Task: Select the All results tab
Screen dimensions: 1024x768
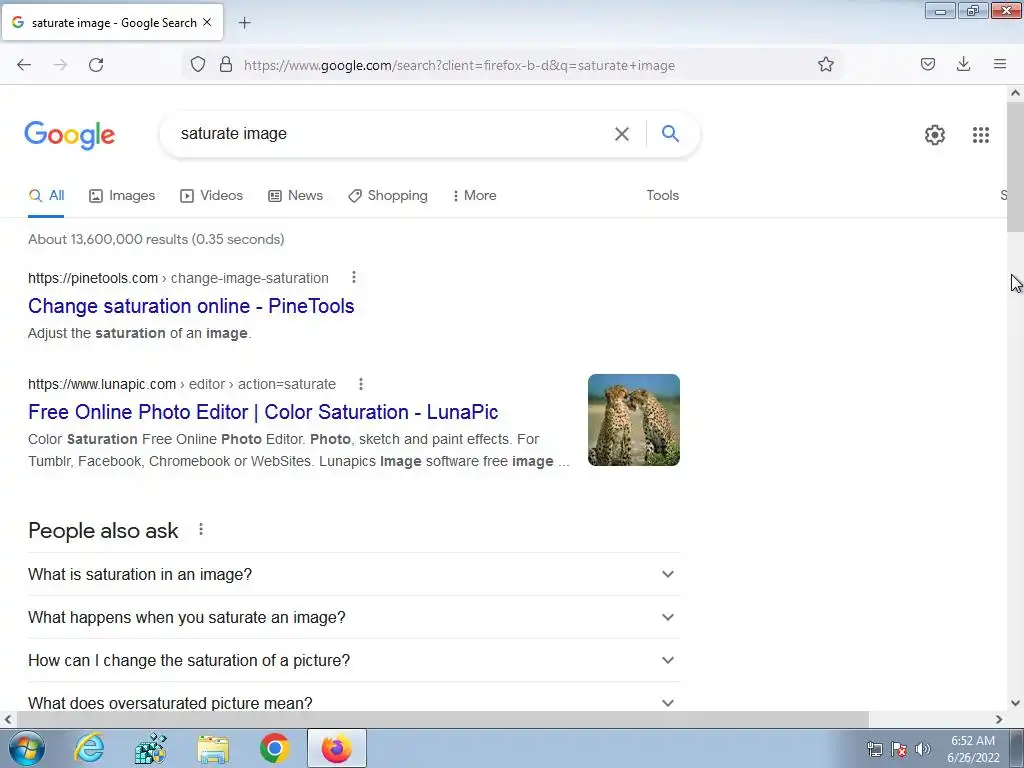Action: [x=46, y=195]
